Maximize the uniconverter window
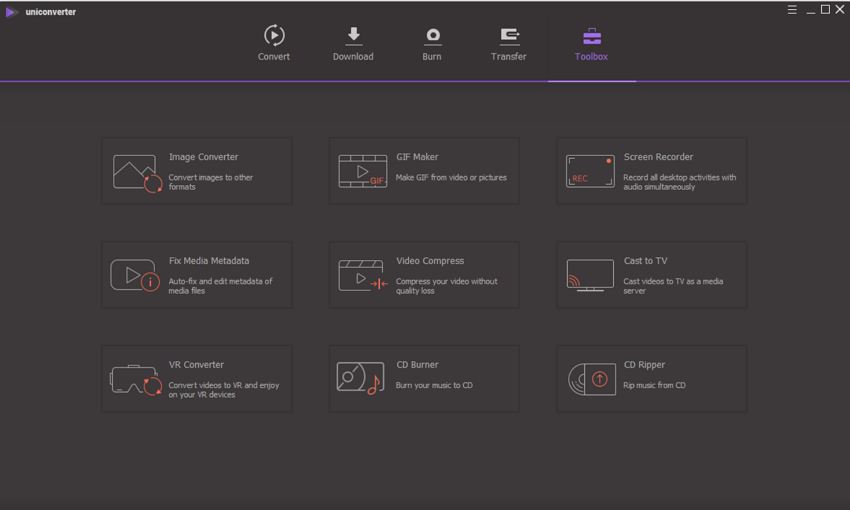This screenshot has width=850, height=510. click(x=825, y=10)
